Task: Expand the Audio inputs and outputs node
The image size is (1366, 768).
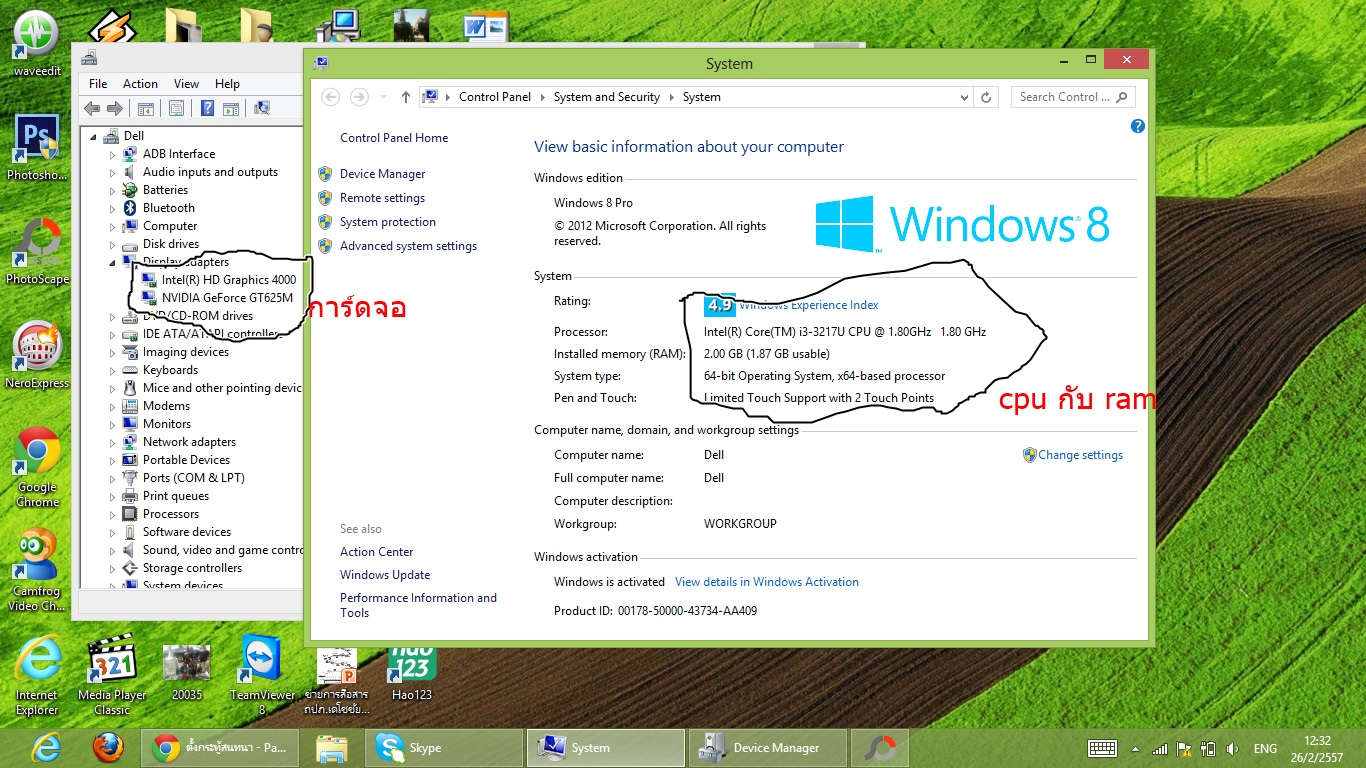Action: pyautogui.click(x=113, y=172)
